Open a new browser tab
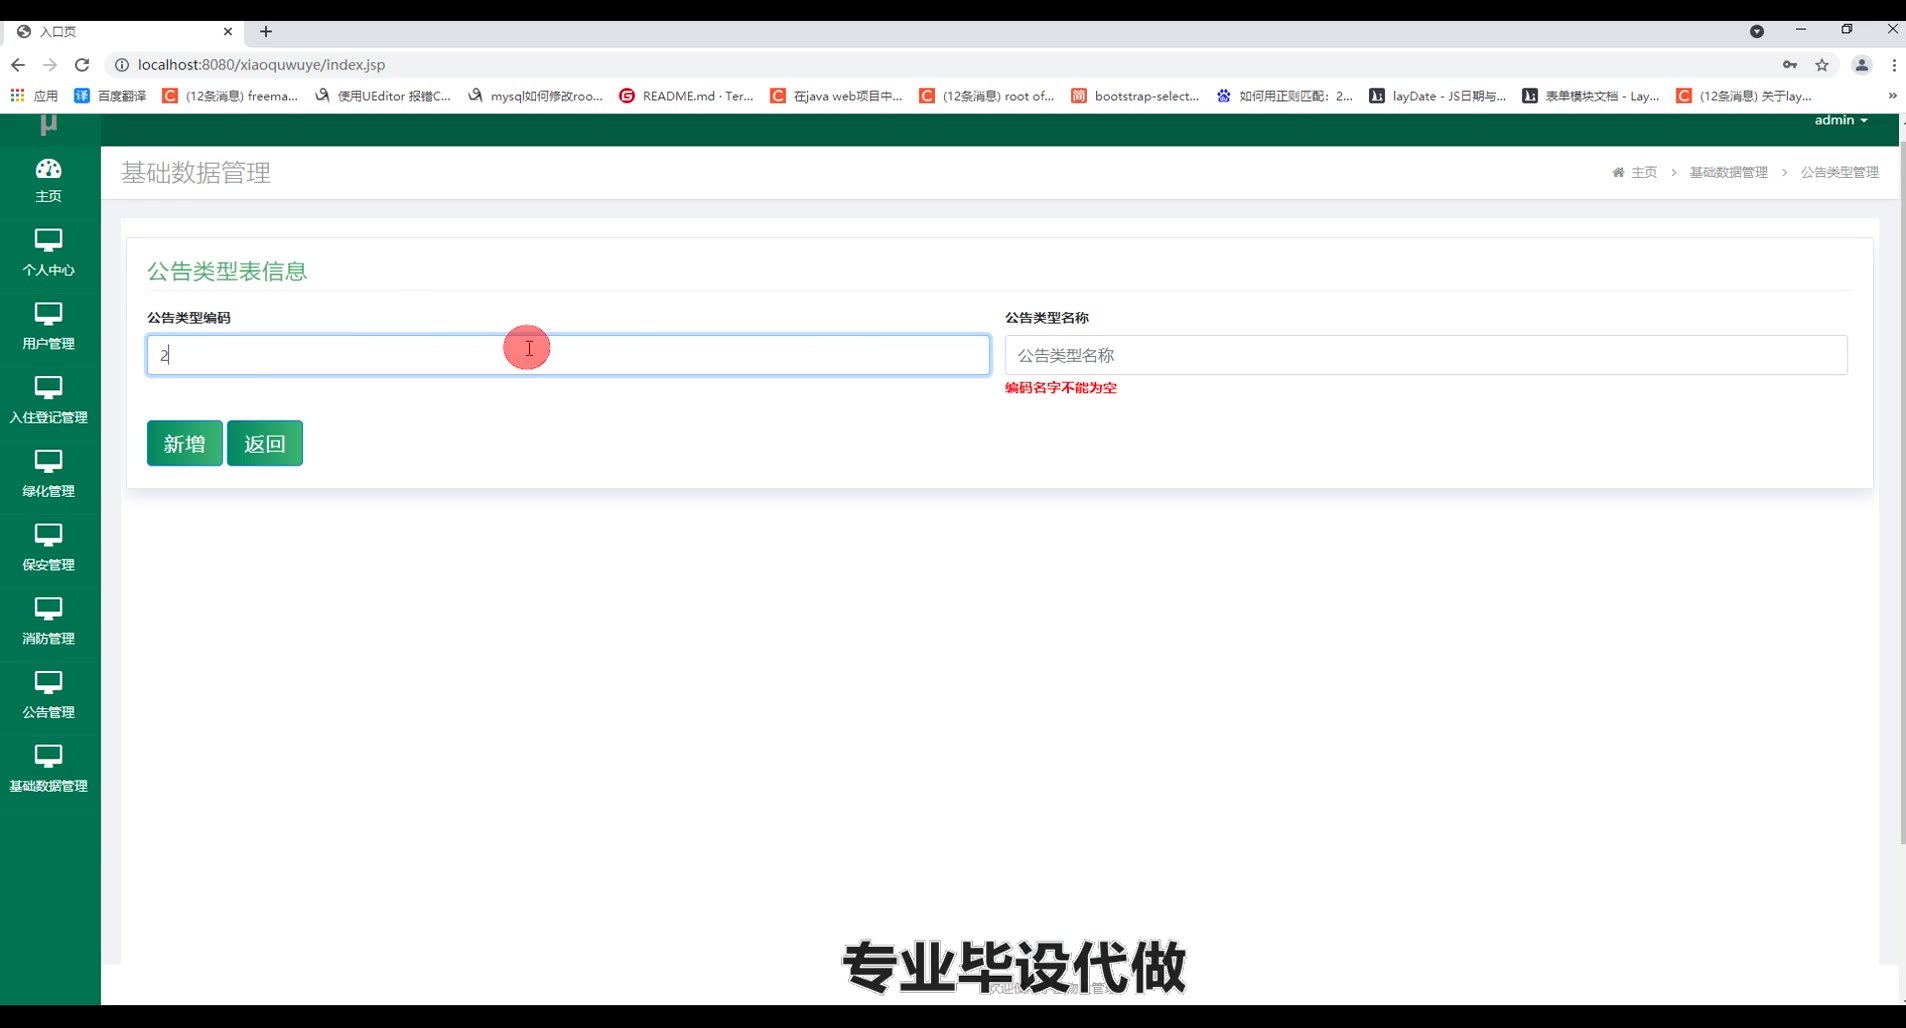 pyautogui.click(x=266, y=32)
